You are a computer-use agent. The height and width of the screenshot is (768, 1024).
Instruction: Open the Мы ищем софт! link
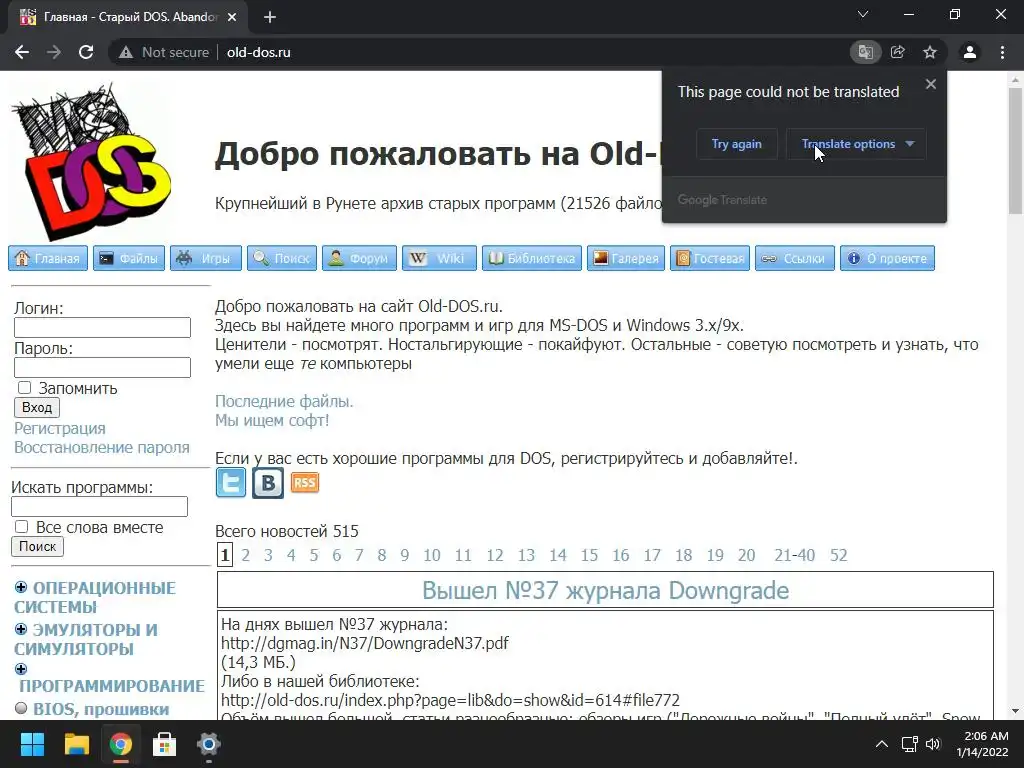(x=272, y=420)
